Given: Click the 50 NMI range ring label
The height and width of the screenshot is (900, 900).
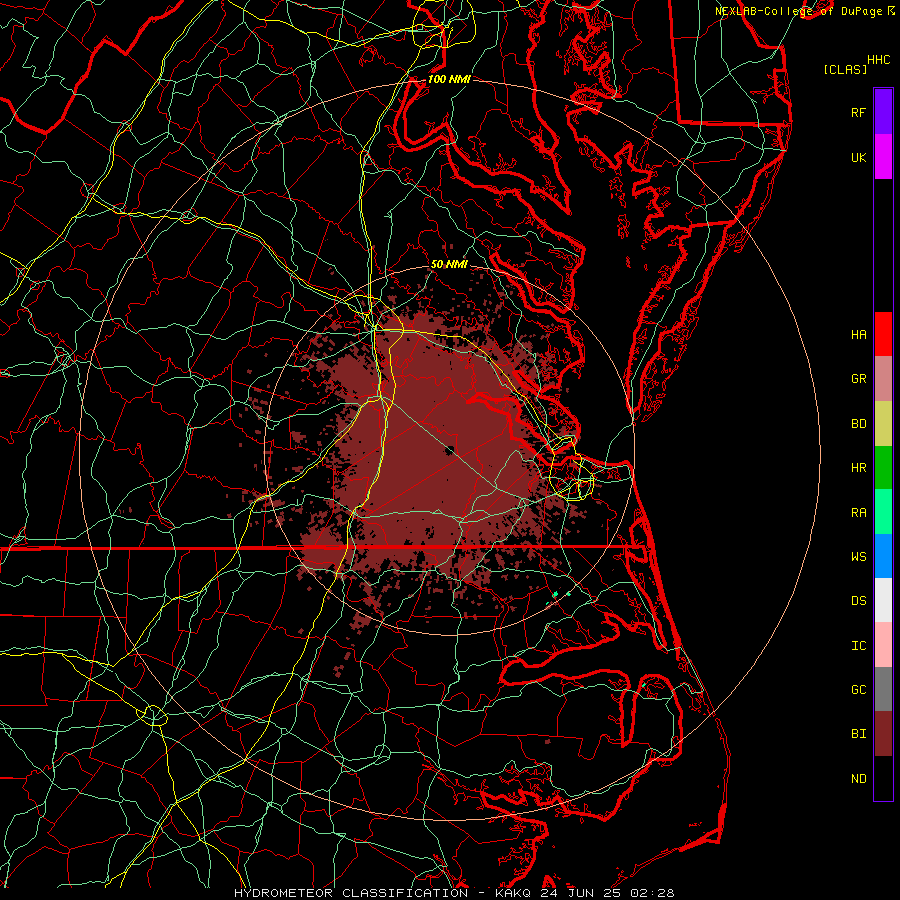Looking at the screenshot, I should [x=449, y=264].
